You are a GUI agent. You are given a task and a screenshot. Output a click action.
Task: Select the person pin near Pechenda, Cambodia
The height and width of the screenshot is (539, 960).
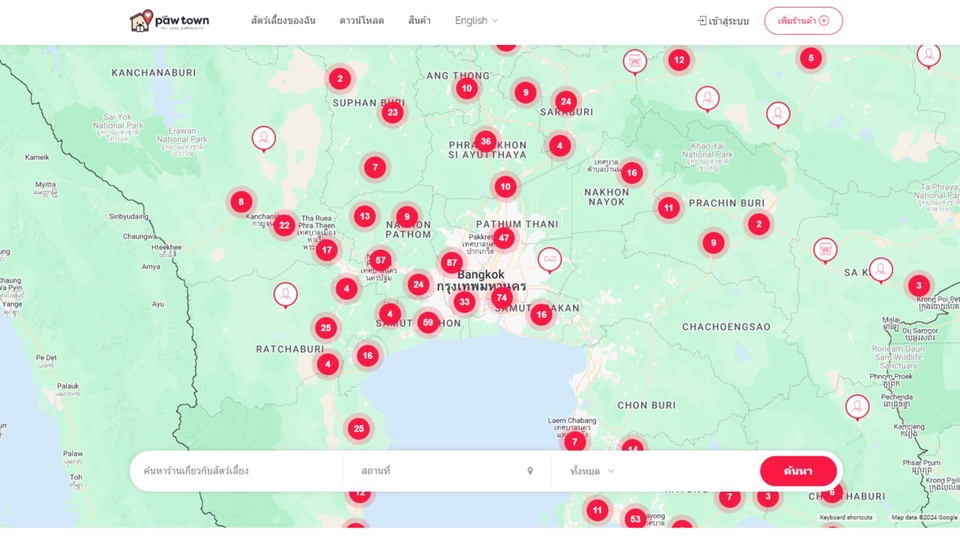[x=857, y=407]
